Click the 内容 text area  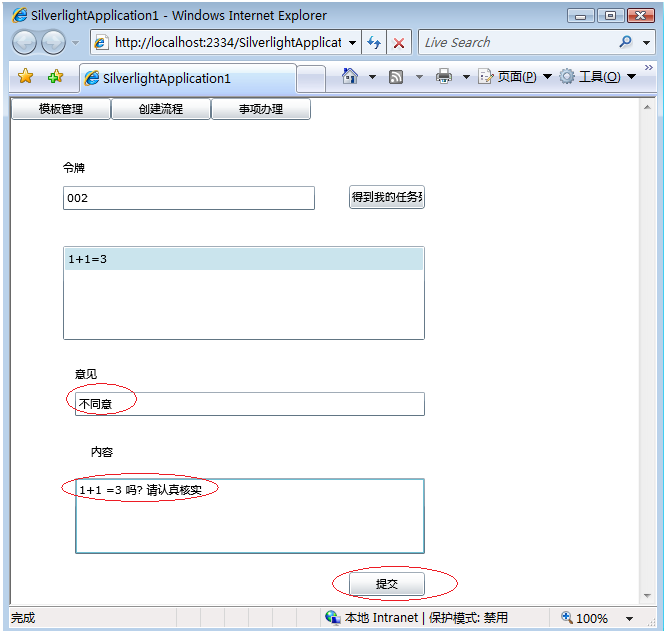[x=250, y=516]
